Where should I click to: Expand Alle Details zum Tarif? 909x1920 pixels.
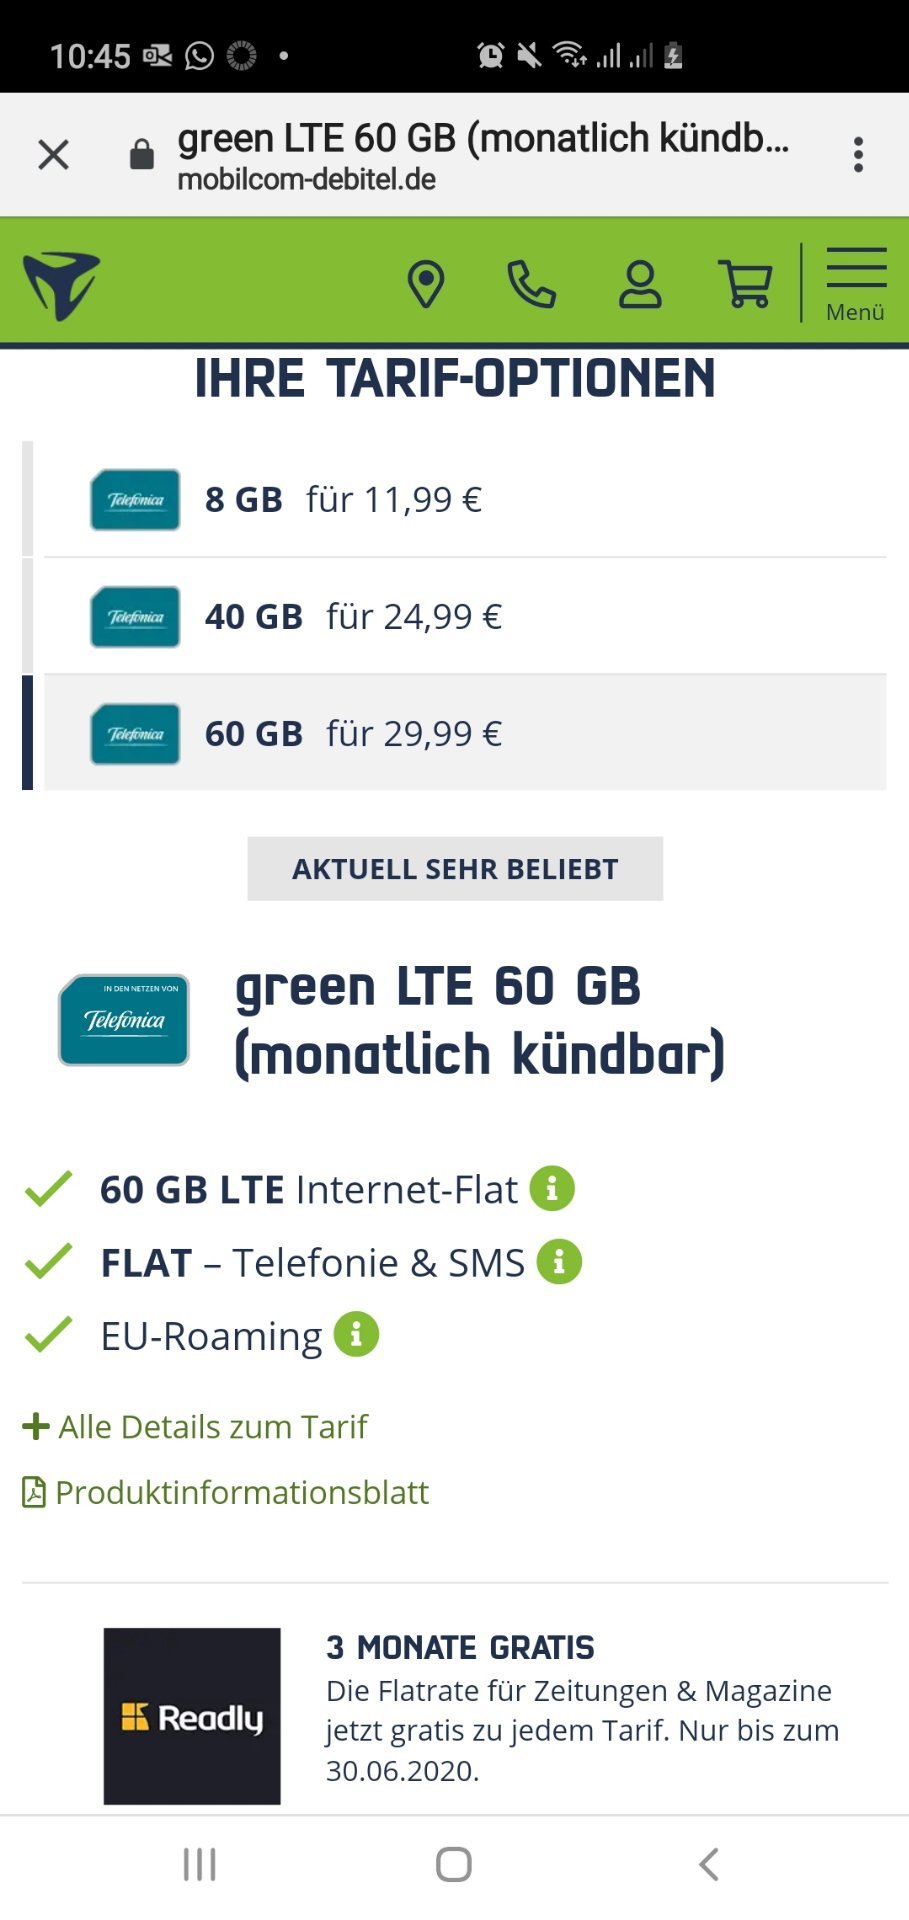pos(196,1426)
